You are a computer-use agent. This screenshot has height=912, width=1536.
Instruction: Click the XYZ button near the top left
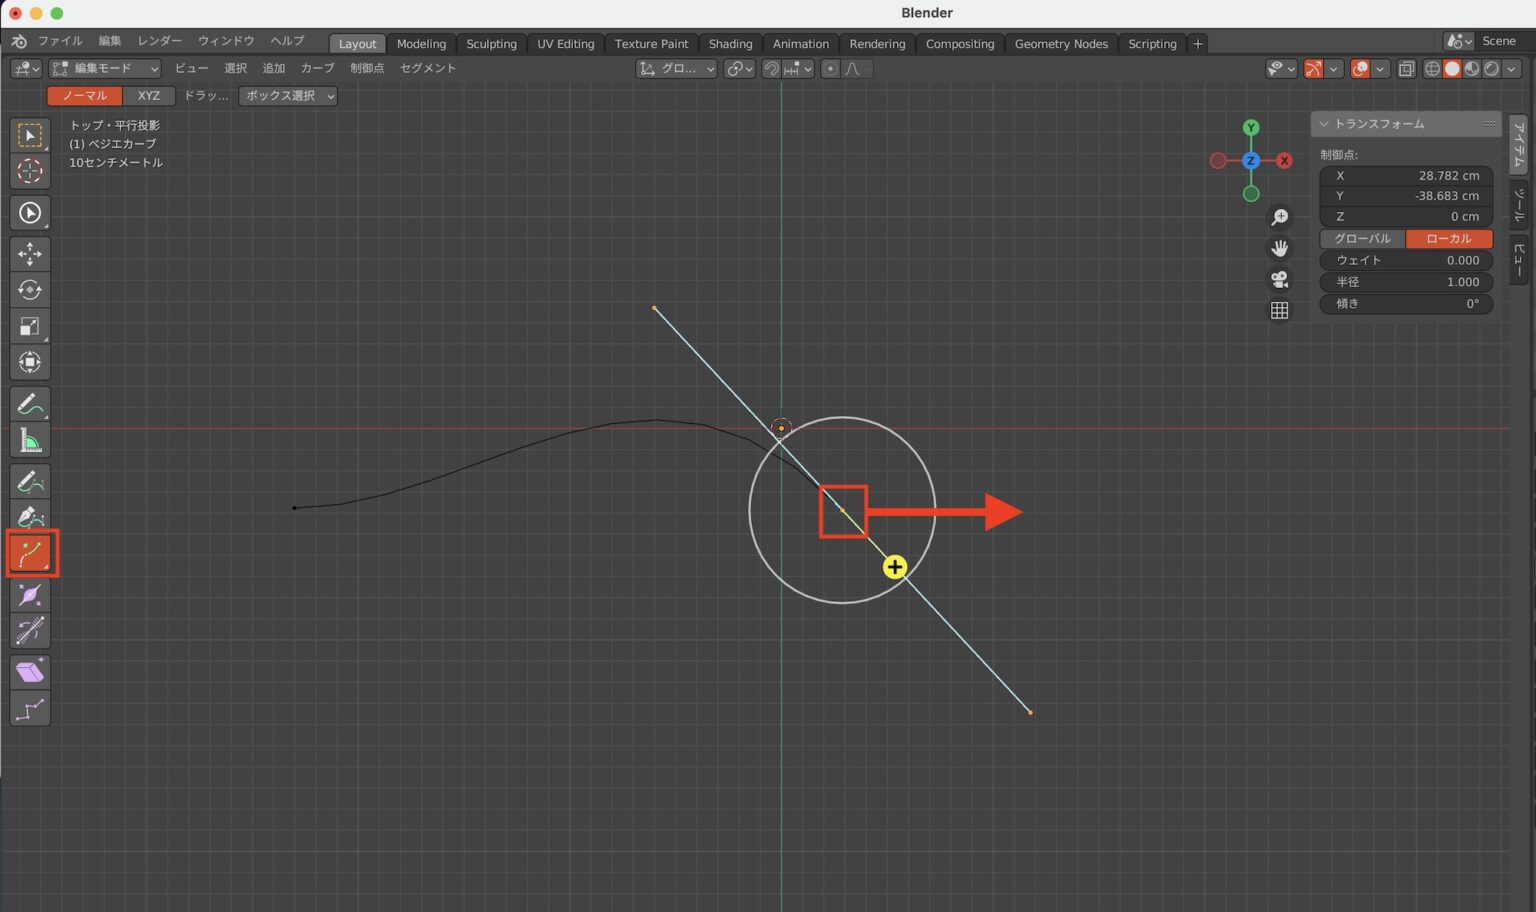[x=148, y=95]
